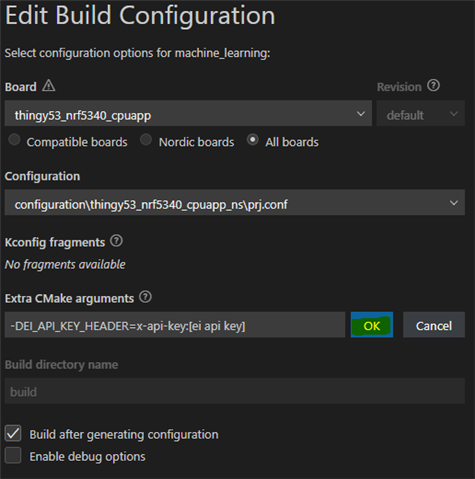Click the Board warning triangle icon
This screenshot has width=475, height=479.
point(49,86)
